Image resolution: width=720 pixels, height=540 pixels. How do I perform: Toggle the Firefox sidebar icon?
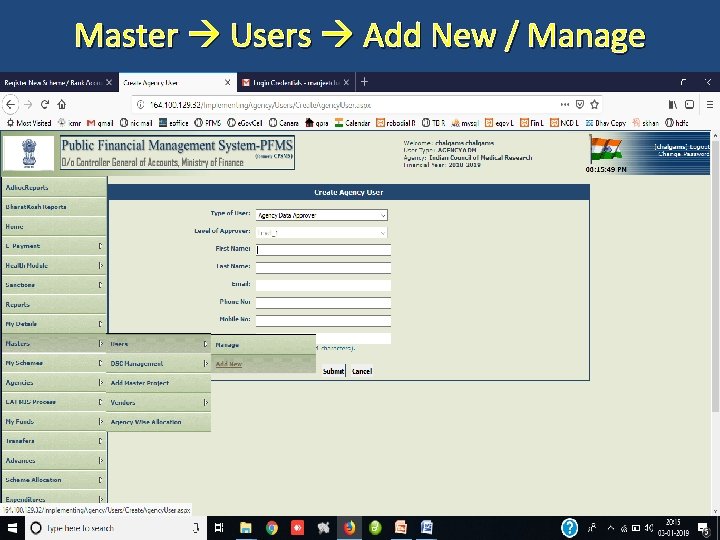[689, 105]
